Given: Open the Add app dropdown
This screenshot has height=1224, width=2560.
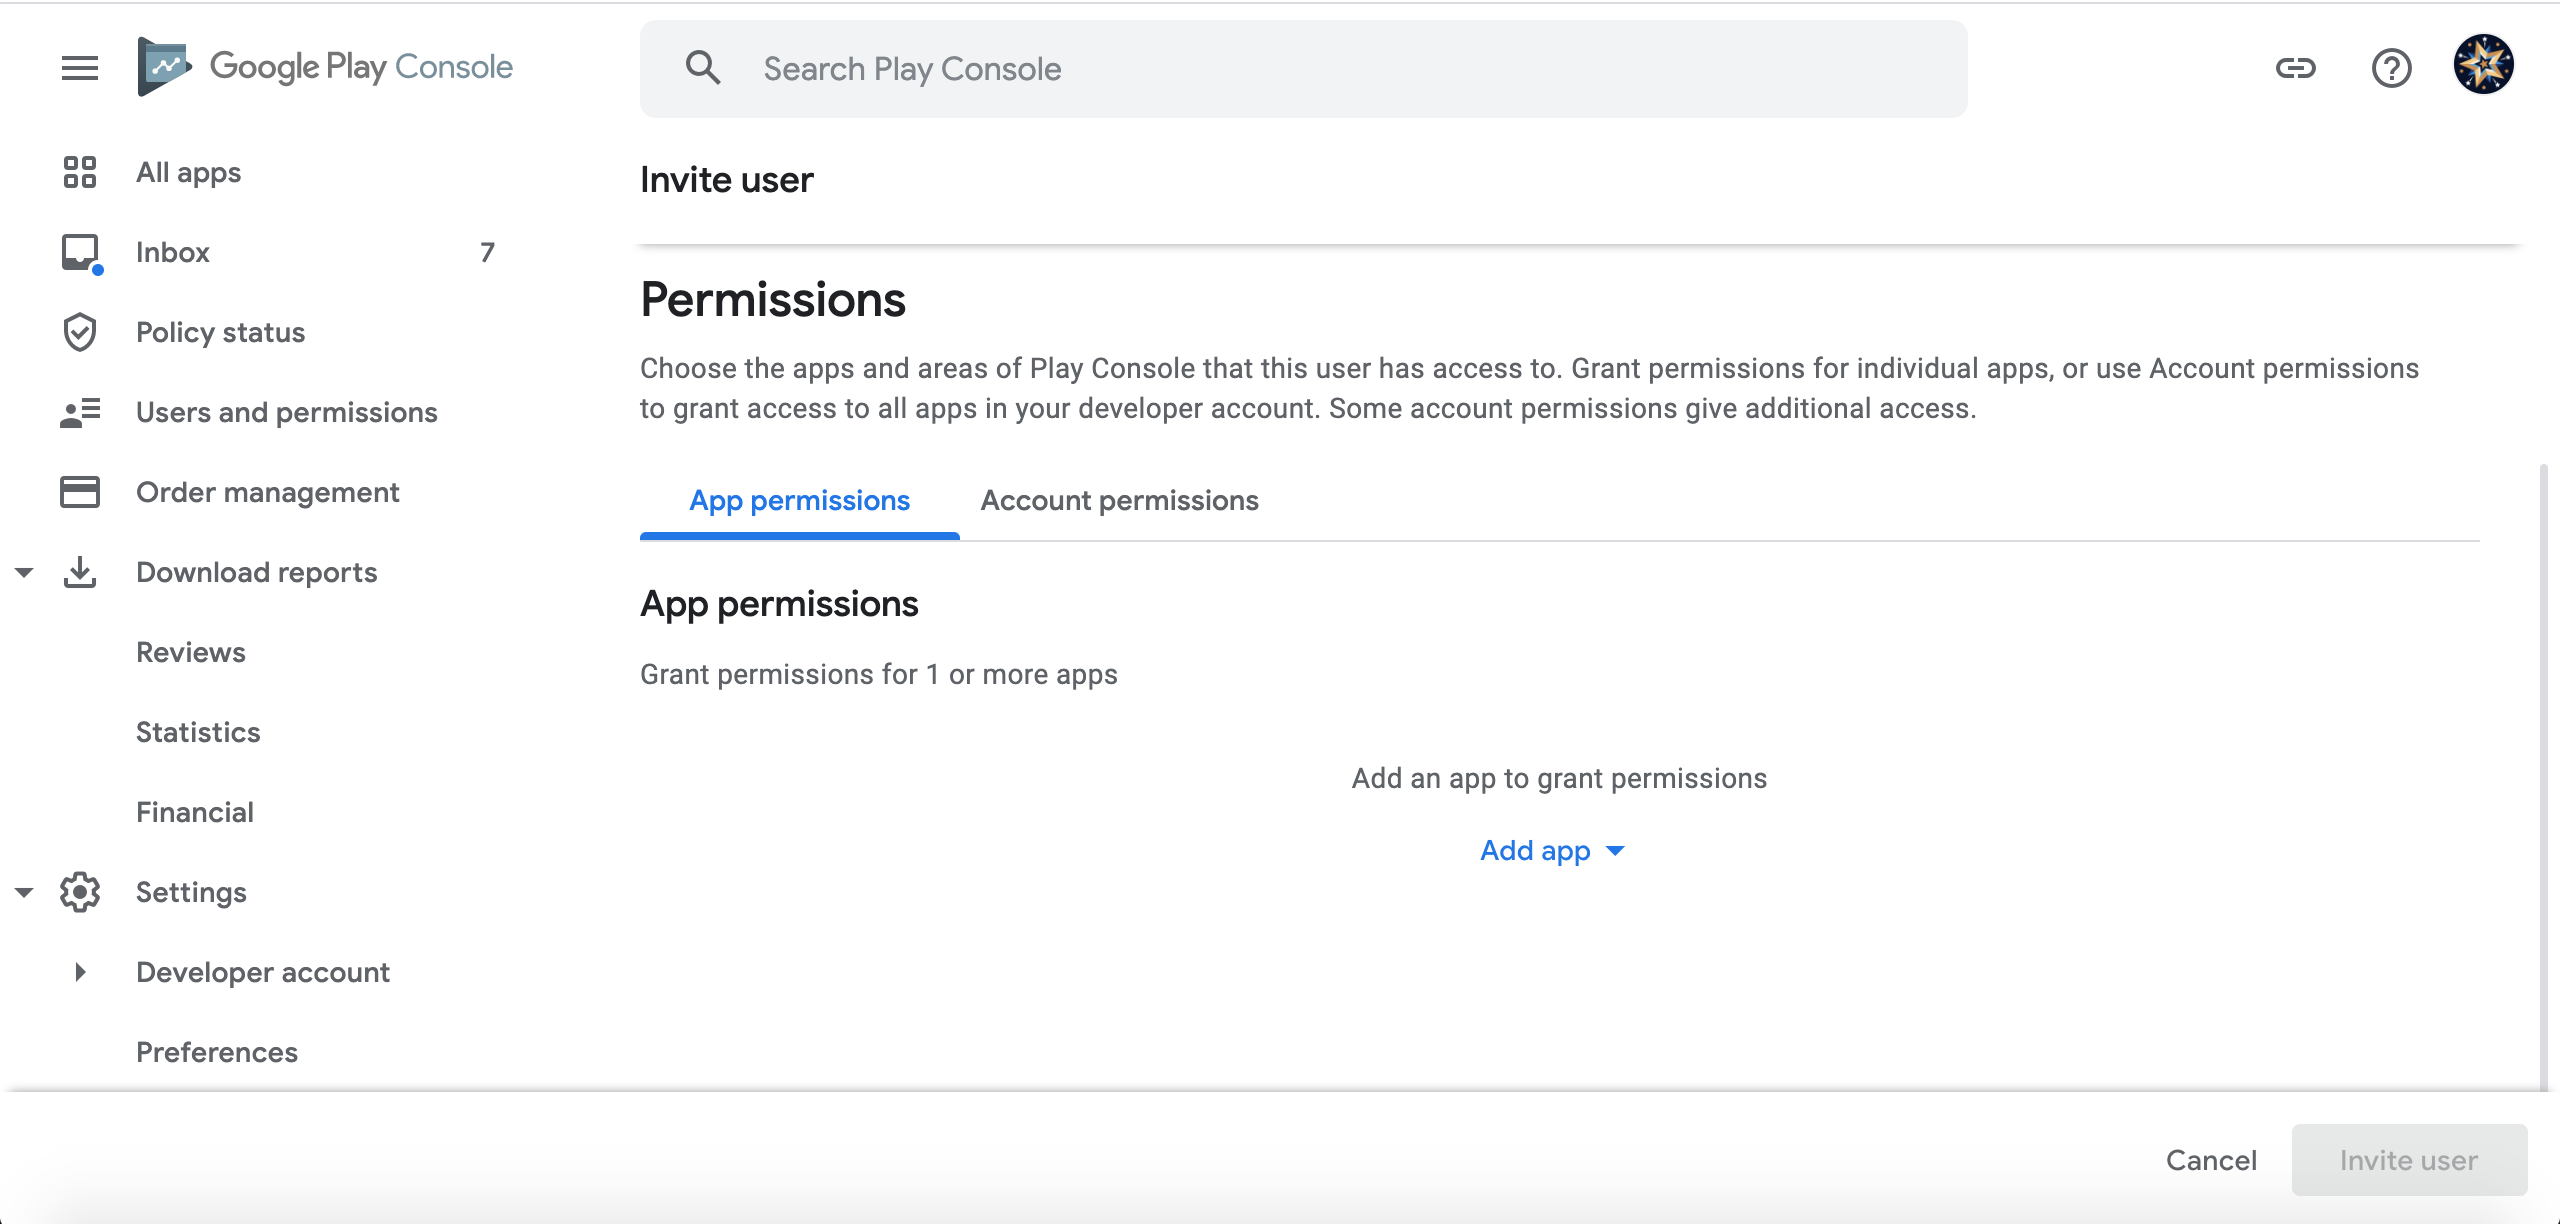Looking at the screenshot, I should pos(1553,850).
